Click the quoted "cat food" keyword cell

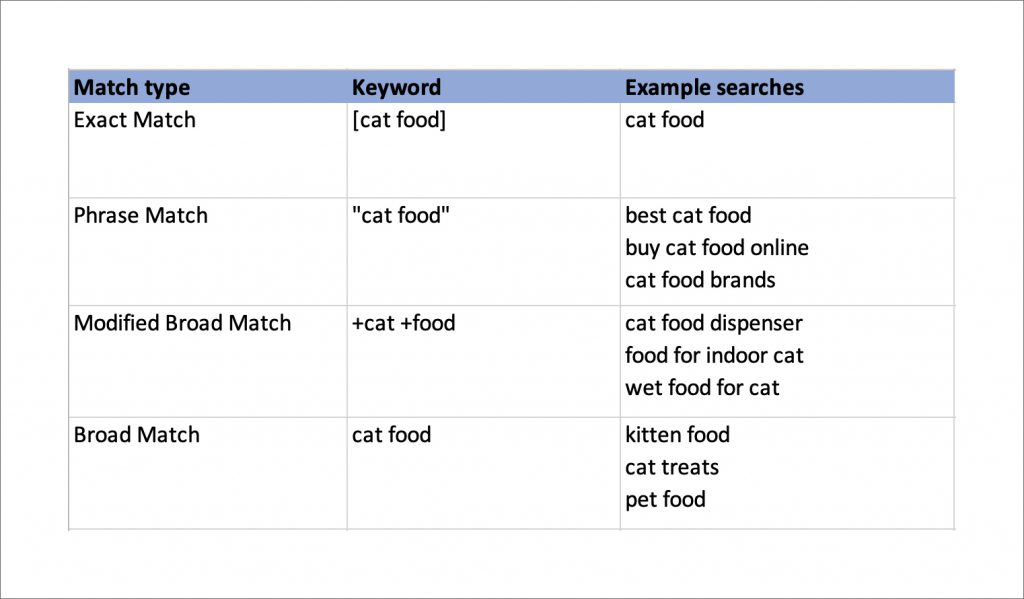tap(401, 216)
